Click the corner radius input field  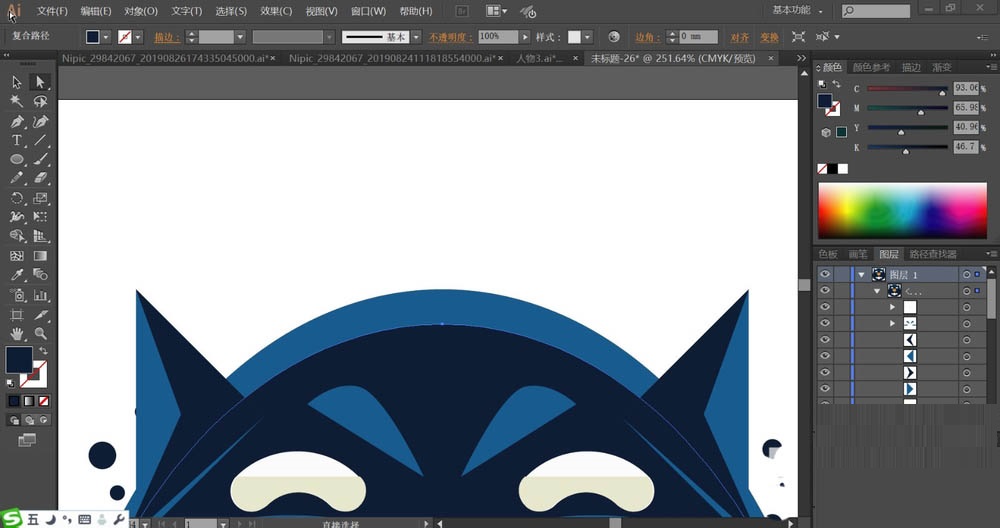[x=697, y=37]
